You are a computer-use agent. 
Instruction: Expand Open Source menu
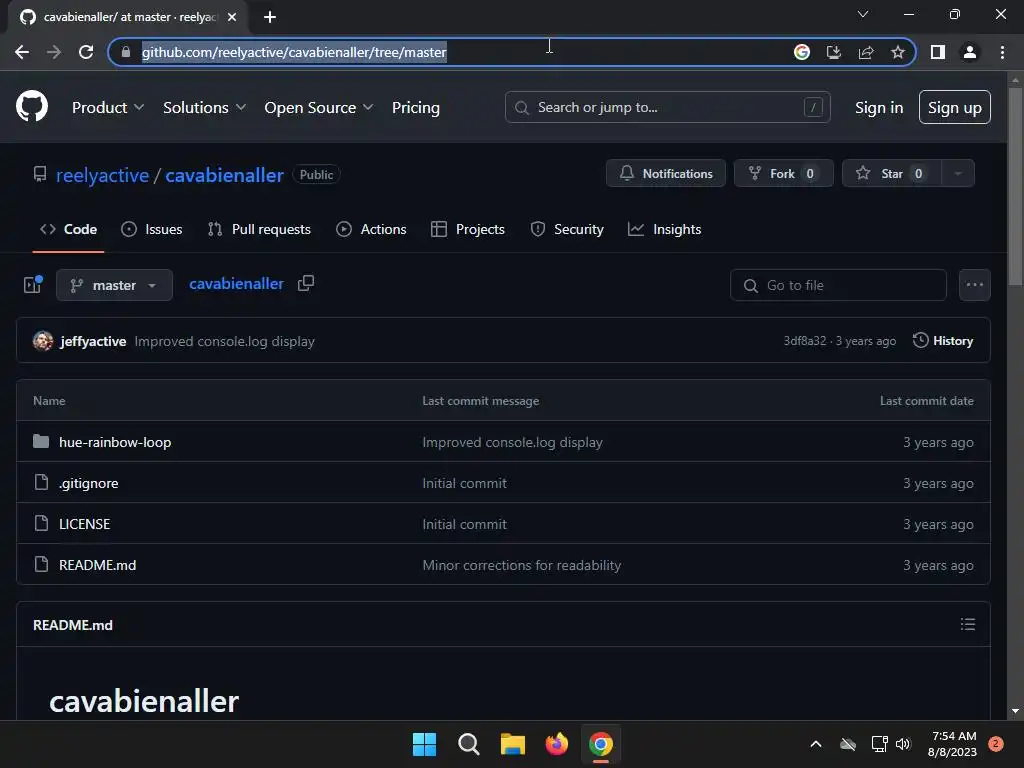(x=319, y=107)
